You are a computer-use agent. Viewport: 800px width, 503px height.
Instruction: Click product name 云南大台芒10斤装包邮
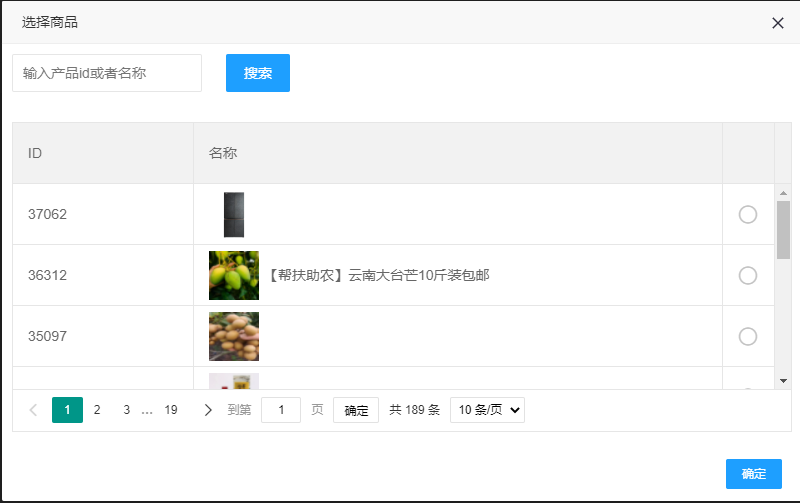pos(379,275)
